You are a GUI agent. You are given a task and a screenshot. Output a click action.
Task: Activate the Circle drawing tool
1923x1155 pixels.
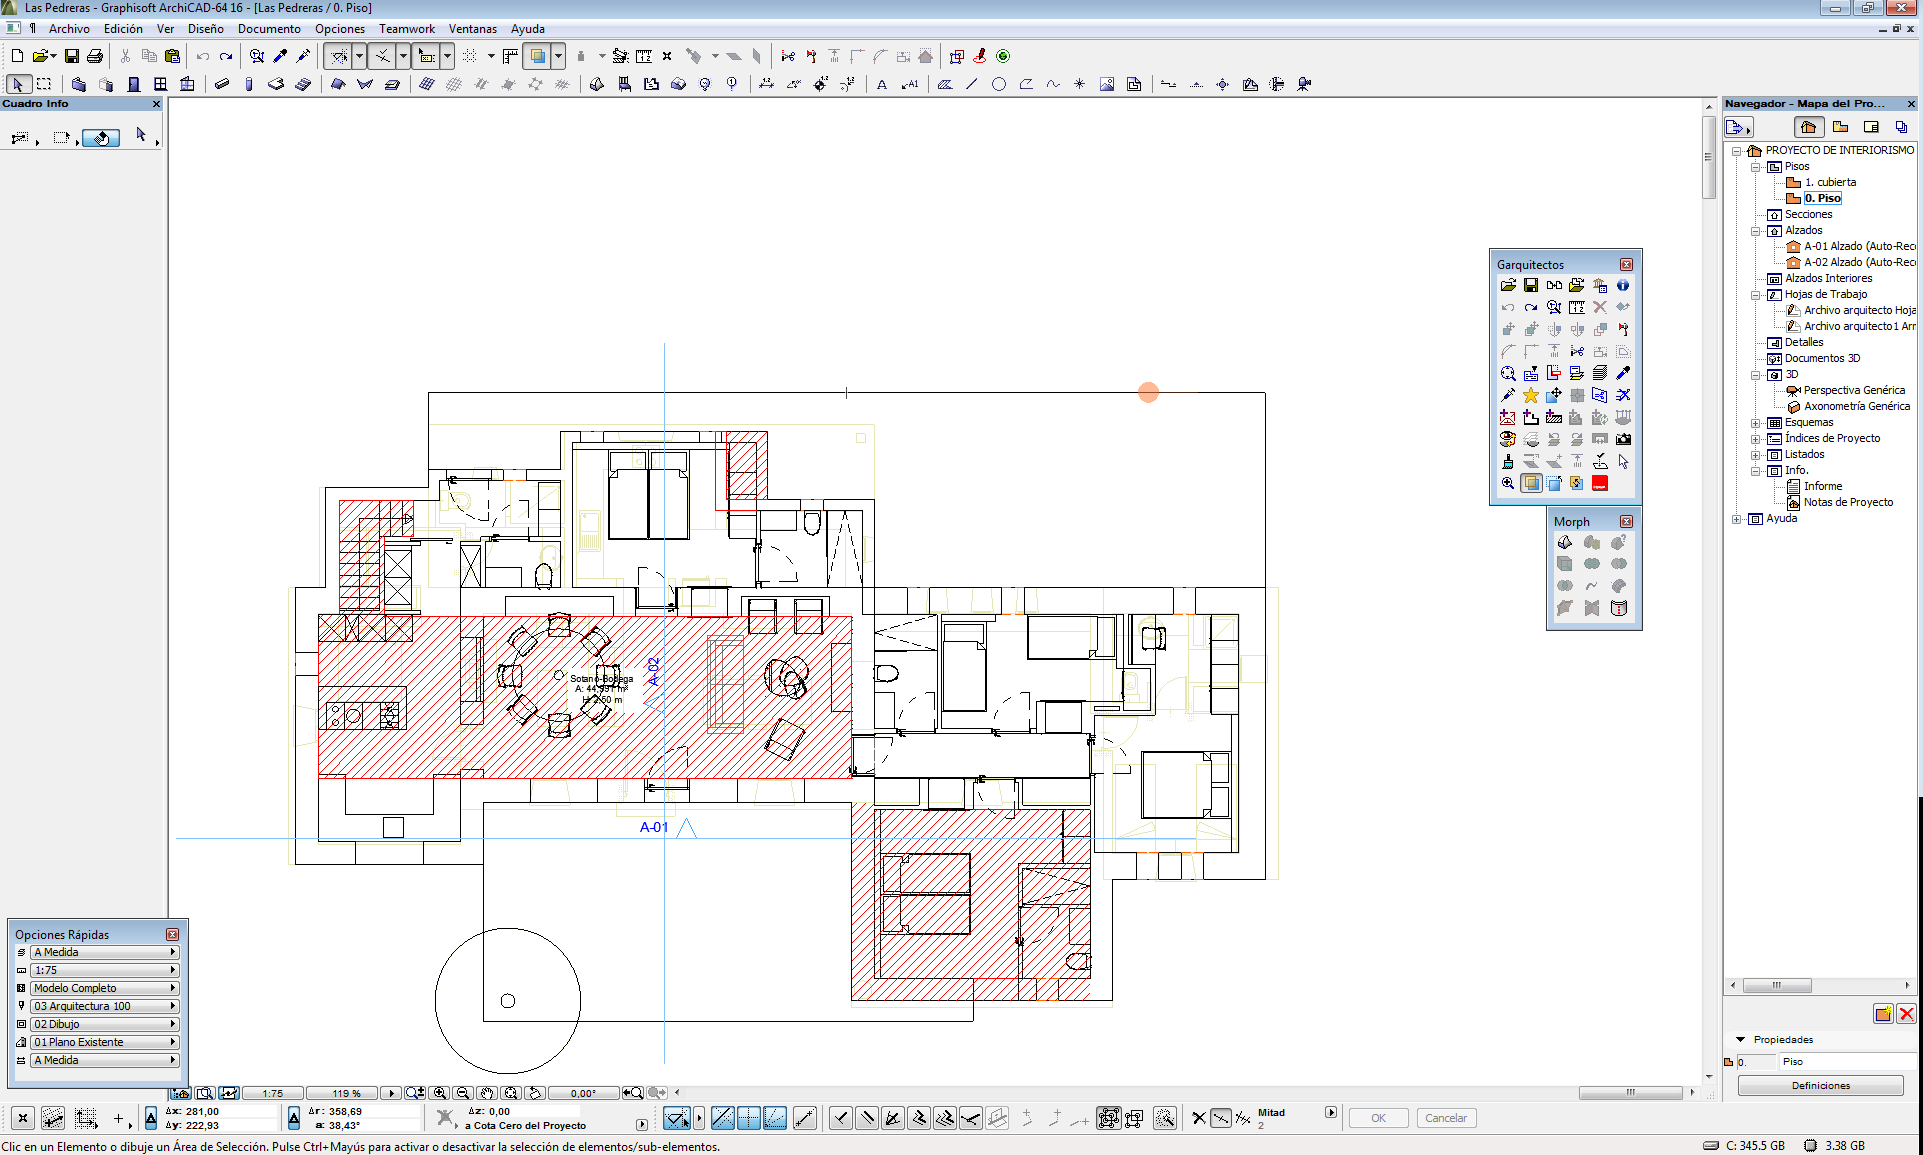click(998, 84)
